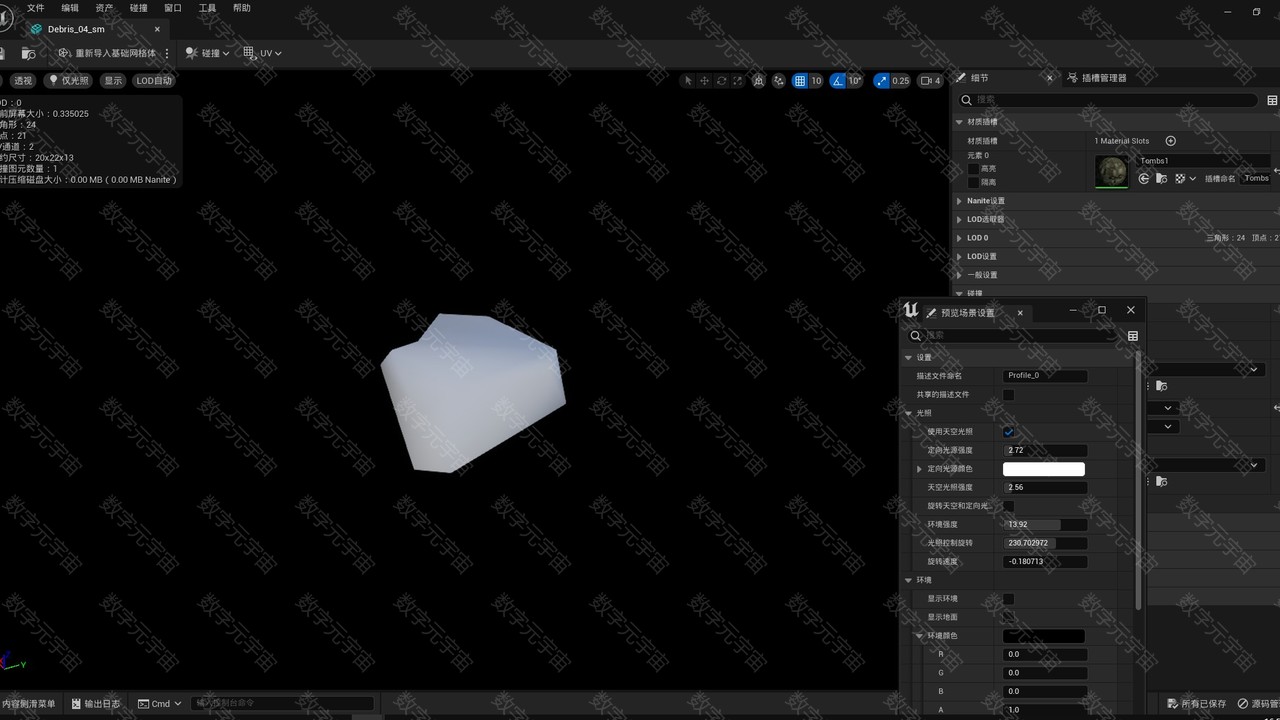
Task: Uncheck the 使用天空光照 checkbox
Action: click(1008, 432)
